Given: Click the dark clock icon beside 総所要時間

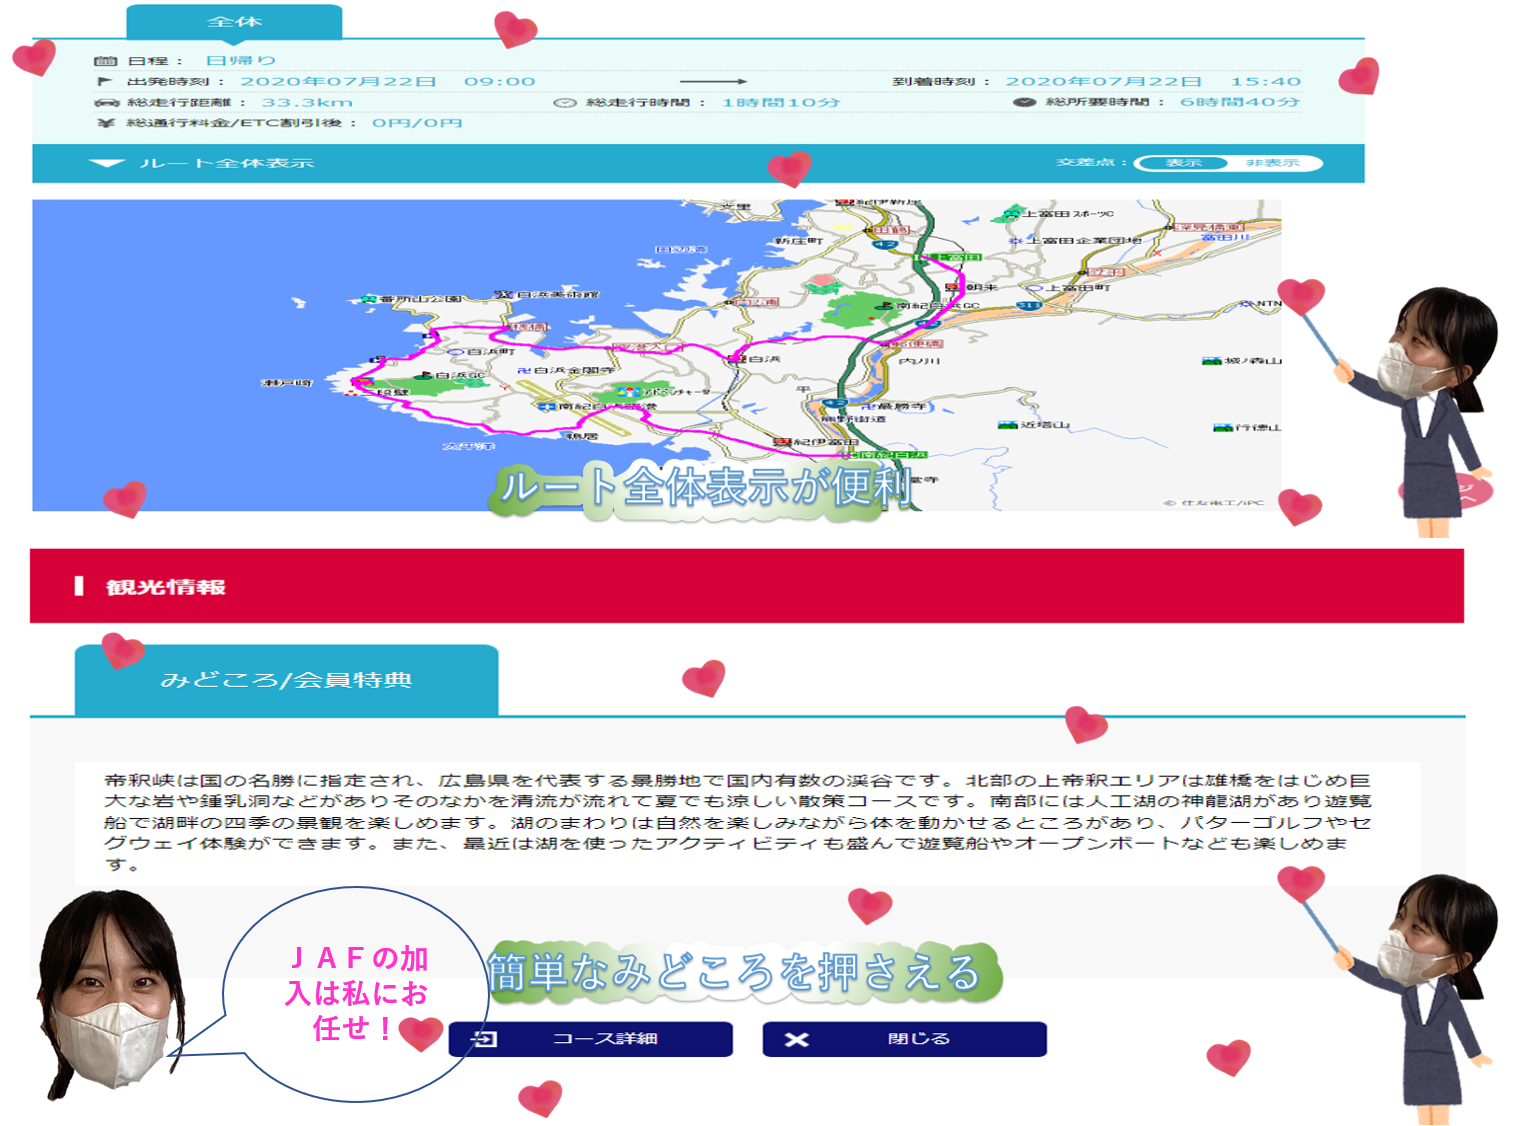Looking at the screenshot, I should 1024,102.
